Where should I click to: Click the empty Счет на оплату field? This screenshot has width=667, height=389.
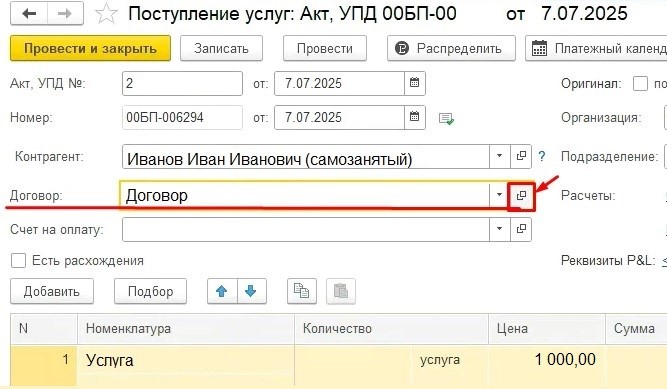(x=305, y=229)
